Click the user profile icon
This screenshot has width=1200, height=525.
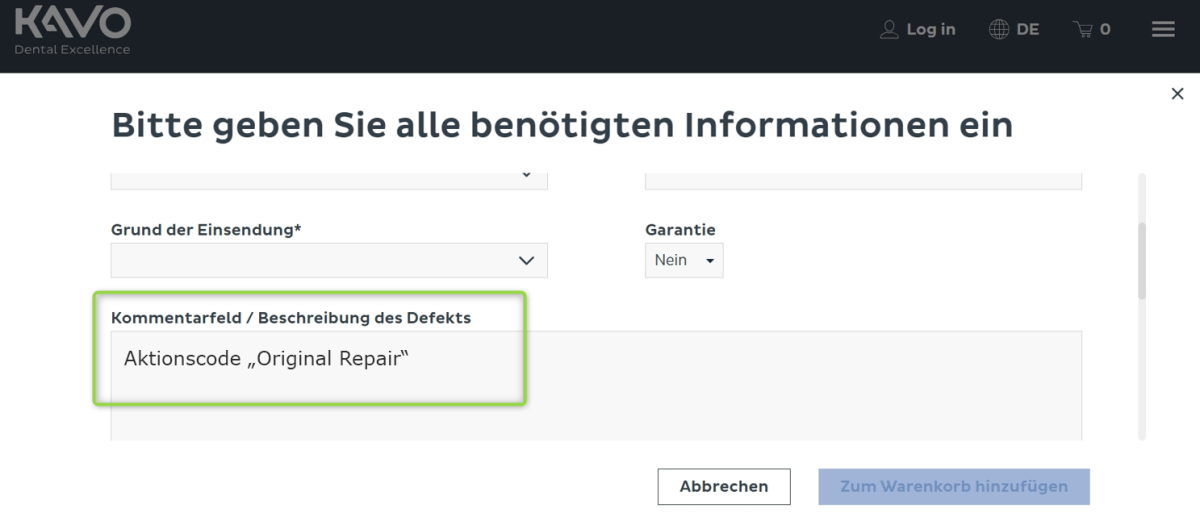889,30
